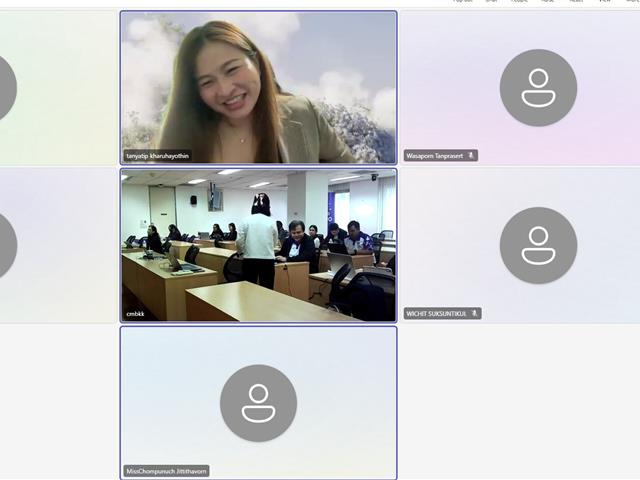This screenshot has width=640, height=480.
Task: Click Wasaporn Tanprasert's avatar placeholder icon
Action: pyautogui.click(x=538, y=88)
